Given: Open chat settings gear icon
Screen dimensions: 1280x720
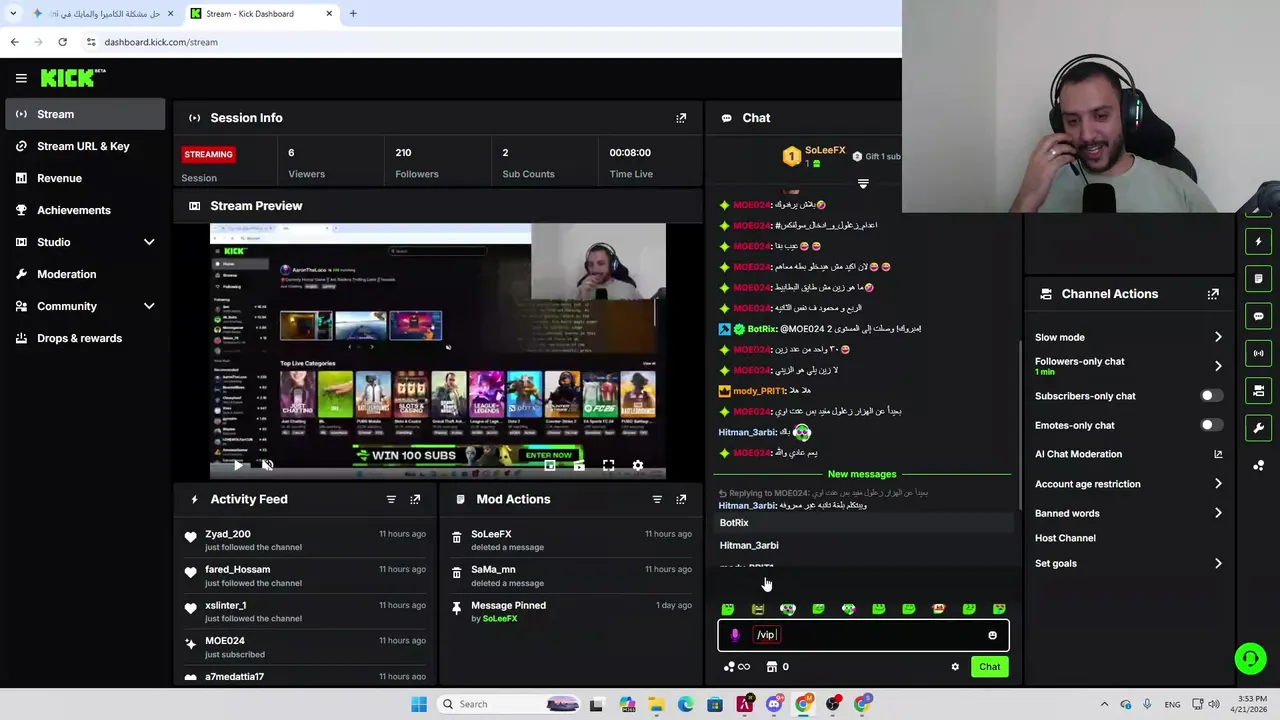Looking at the screenshot, I should (955, 667).
